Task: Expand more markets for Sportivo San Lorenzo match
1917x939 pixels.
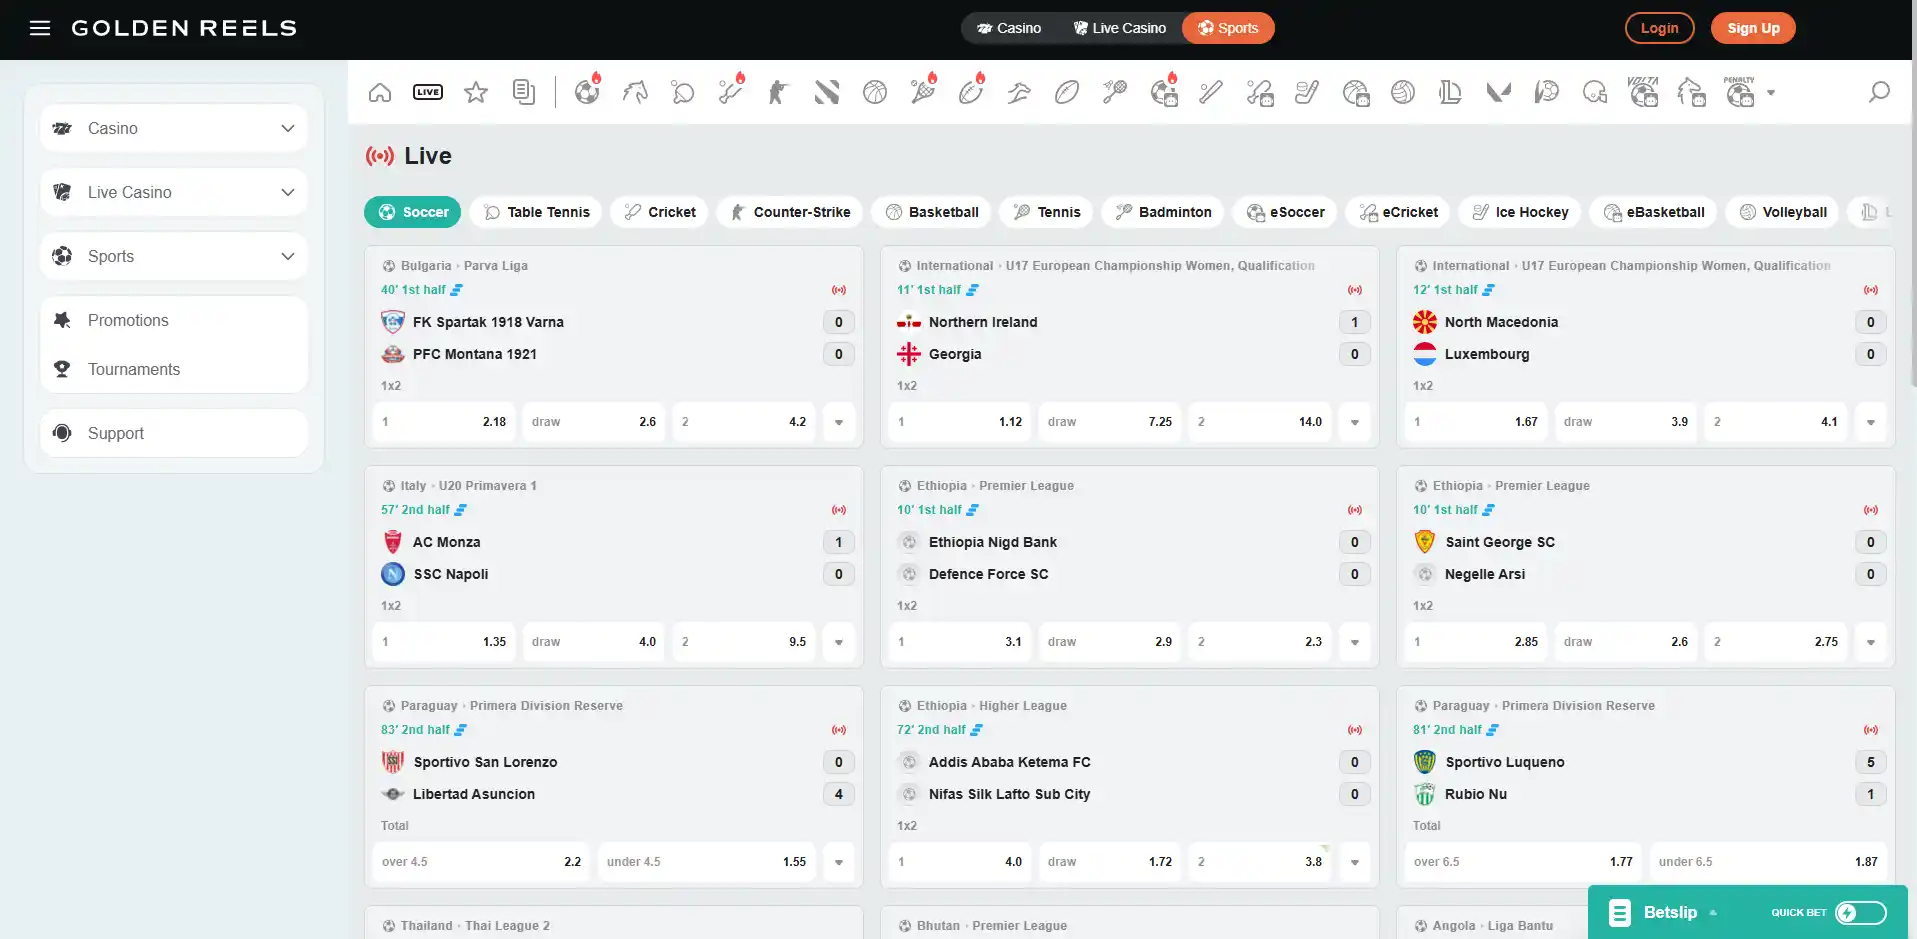Action: [839, 862]
